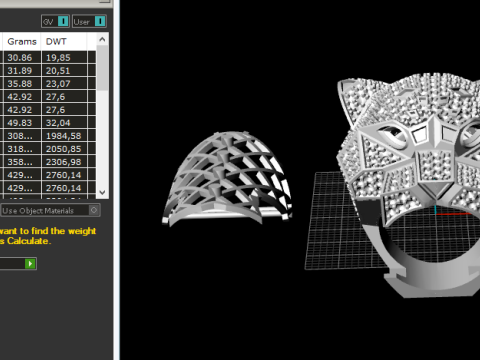Select the 31.89 grams cell
Screen dimensions: 480x360
tap(22, 71)
